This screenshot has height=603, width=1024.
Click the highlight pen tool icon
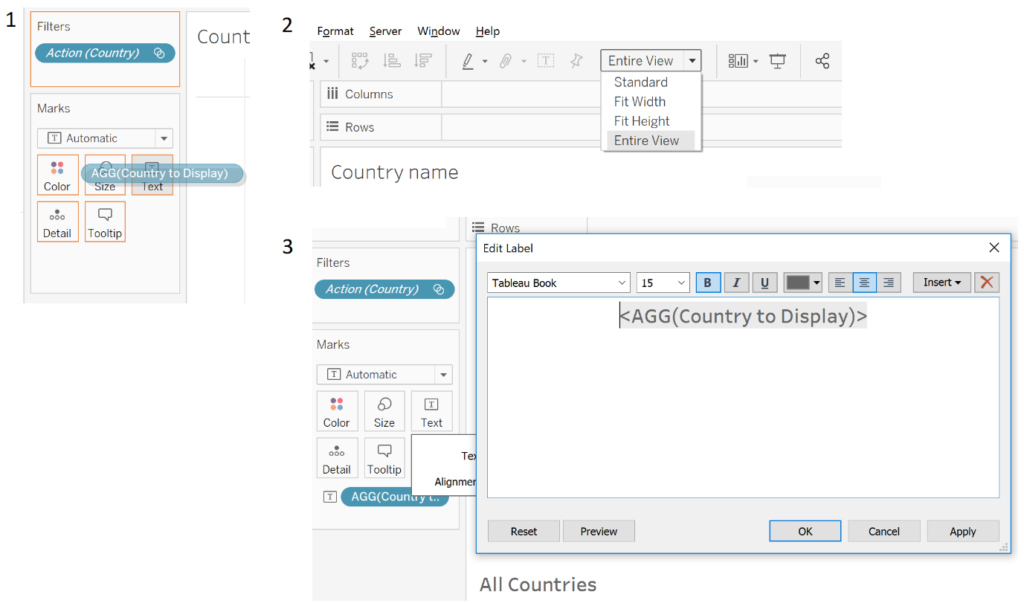point(467,61)
